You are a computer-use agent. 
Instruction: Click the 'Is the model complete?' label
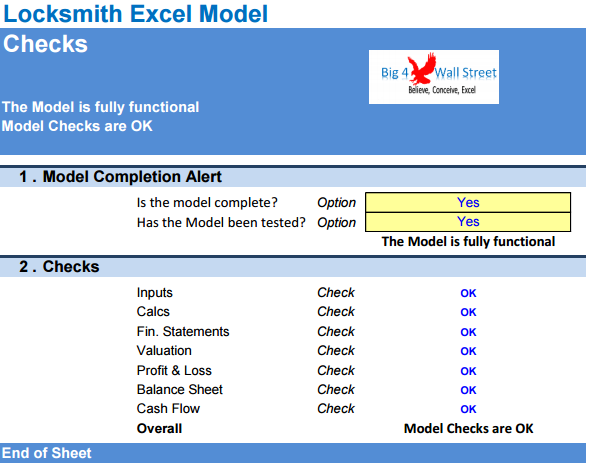click(x=207, y=203)
